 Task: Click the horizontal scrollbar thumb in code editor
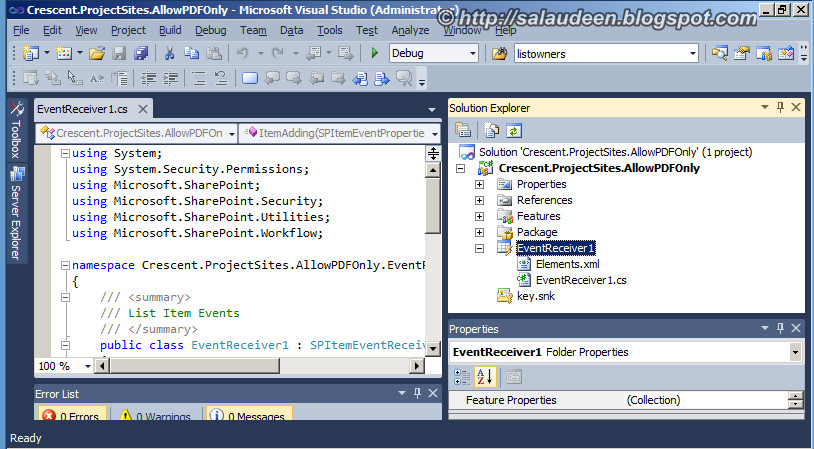(195, 366)
